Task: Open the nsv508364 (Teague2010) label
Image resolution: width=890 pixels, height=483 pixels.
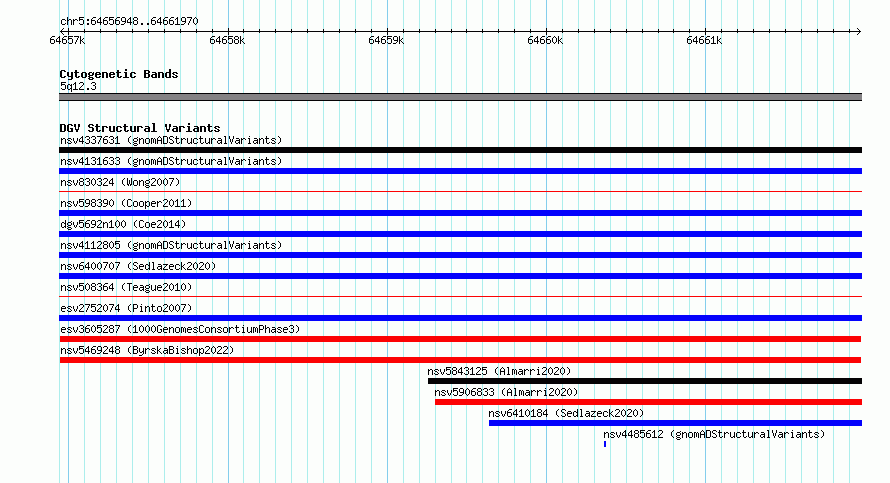Action: coord(126,287)
